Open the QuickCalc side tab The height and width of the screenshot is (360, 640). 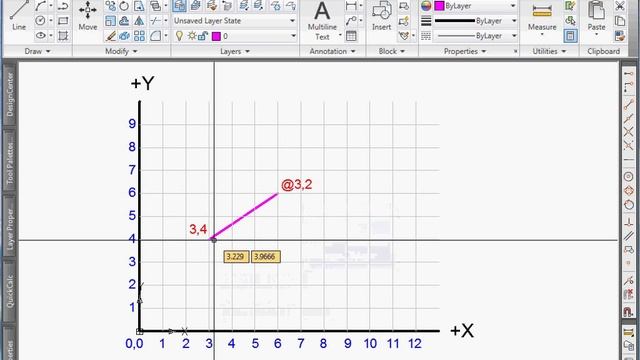(9, 291)
